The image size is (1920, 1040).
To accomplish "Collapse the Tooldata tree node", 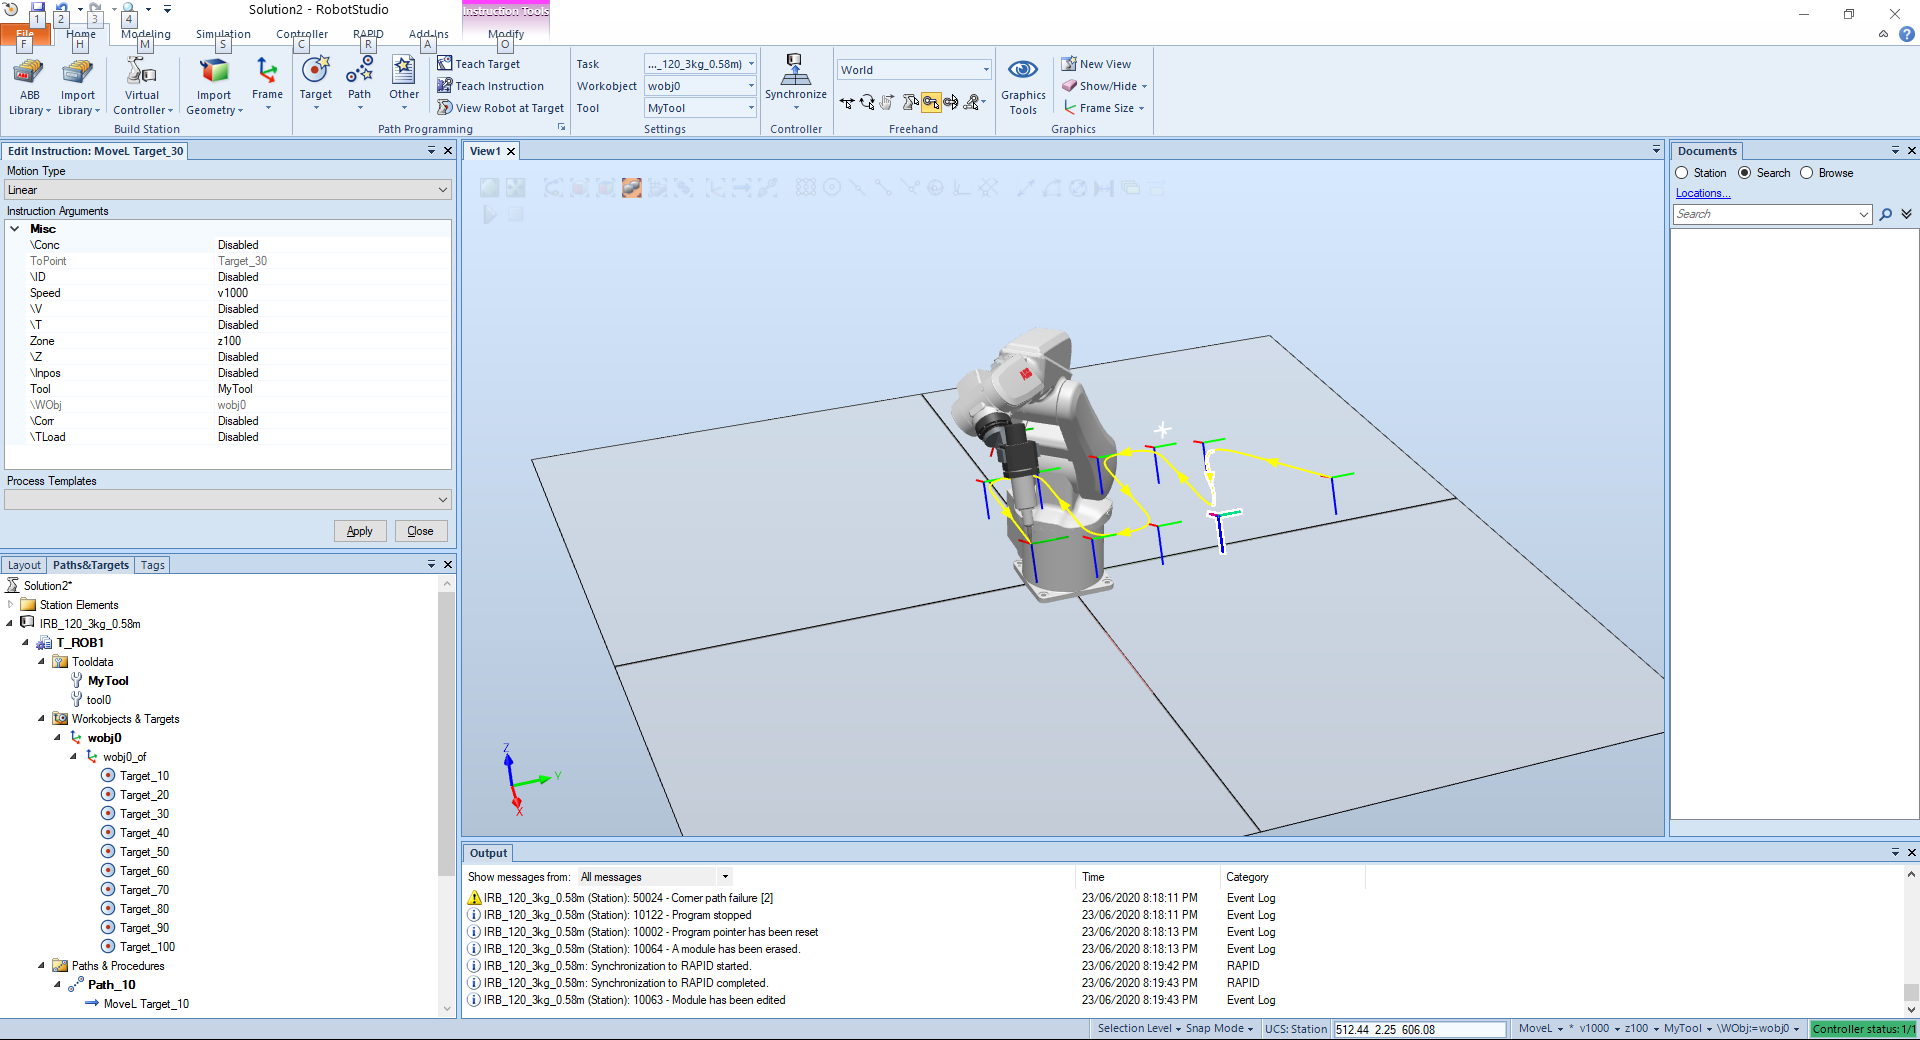I will coord(41,662).
